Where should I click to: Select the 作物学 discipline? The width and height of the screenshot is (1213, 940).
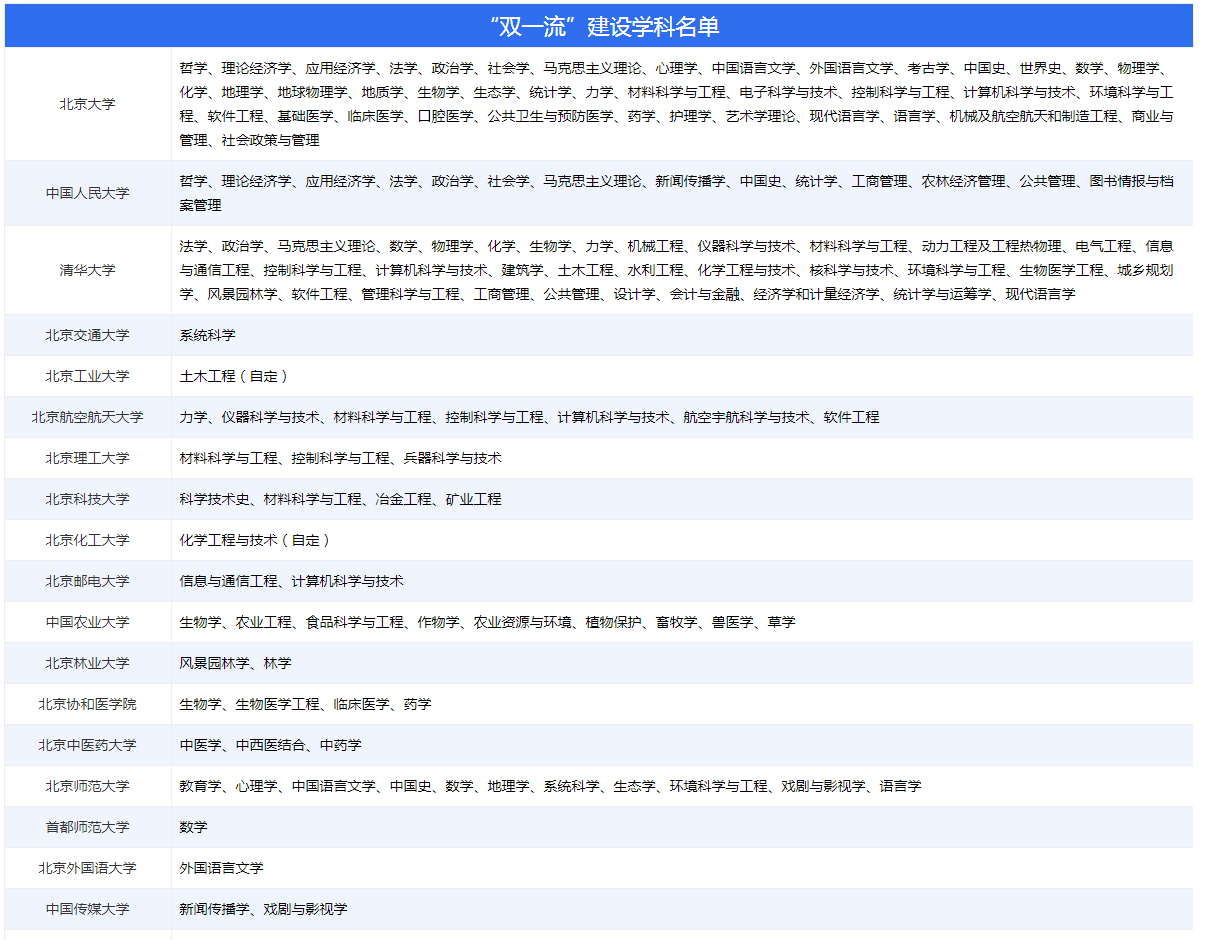(439, 622)
